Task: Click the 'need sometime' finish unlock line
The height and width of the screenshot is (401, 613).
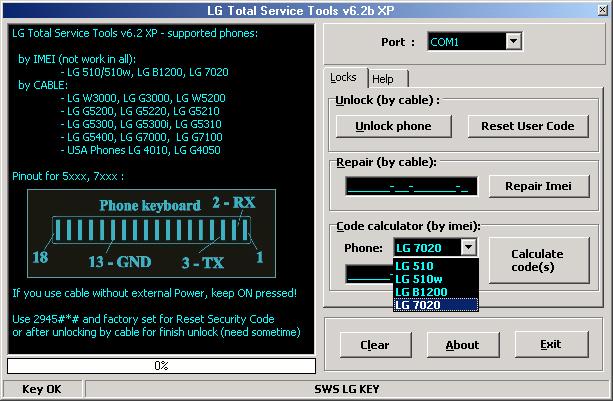Action: [156, 332]
